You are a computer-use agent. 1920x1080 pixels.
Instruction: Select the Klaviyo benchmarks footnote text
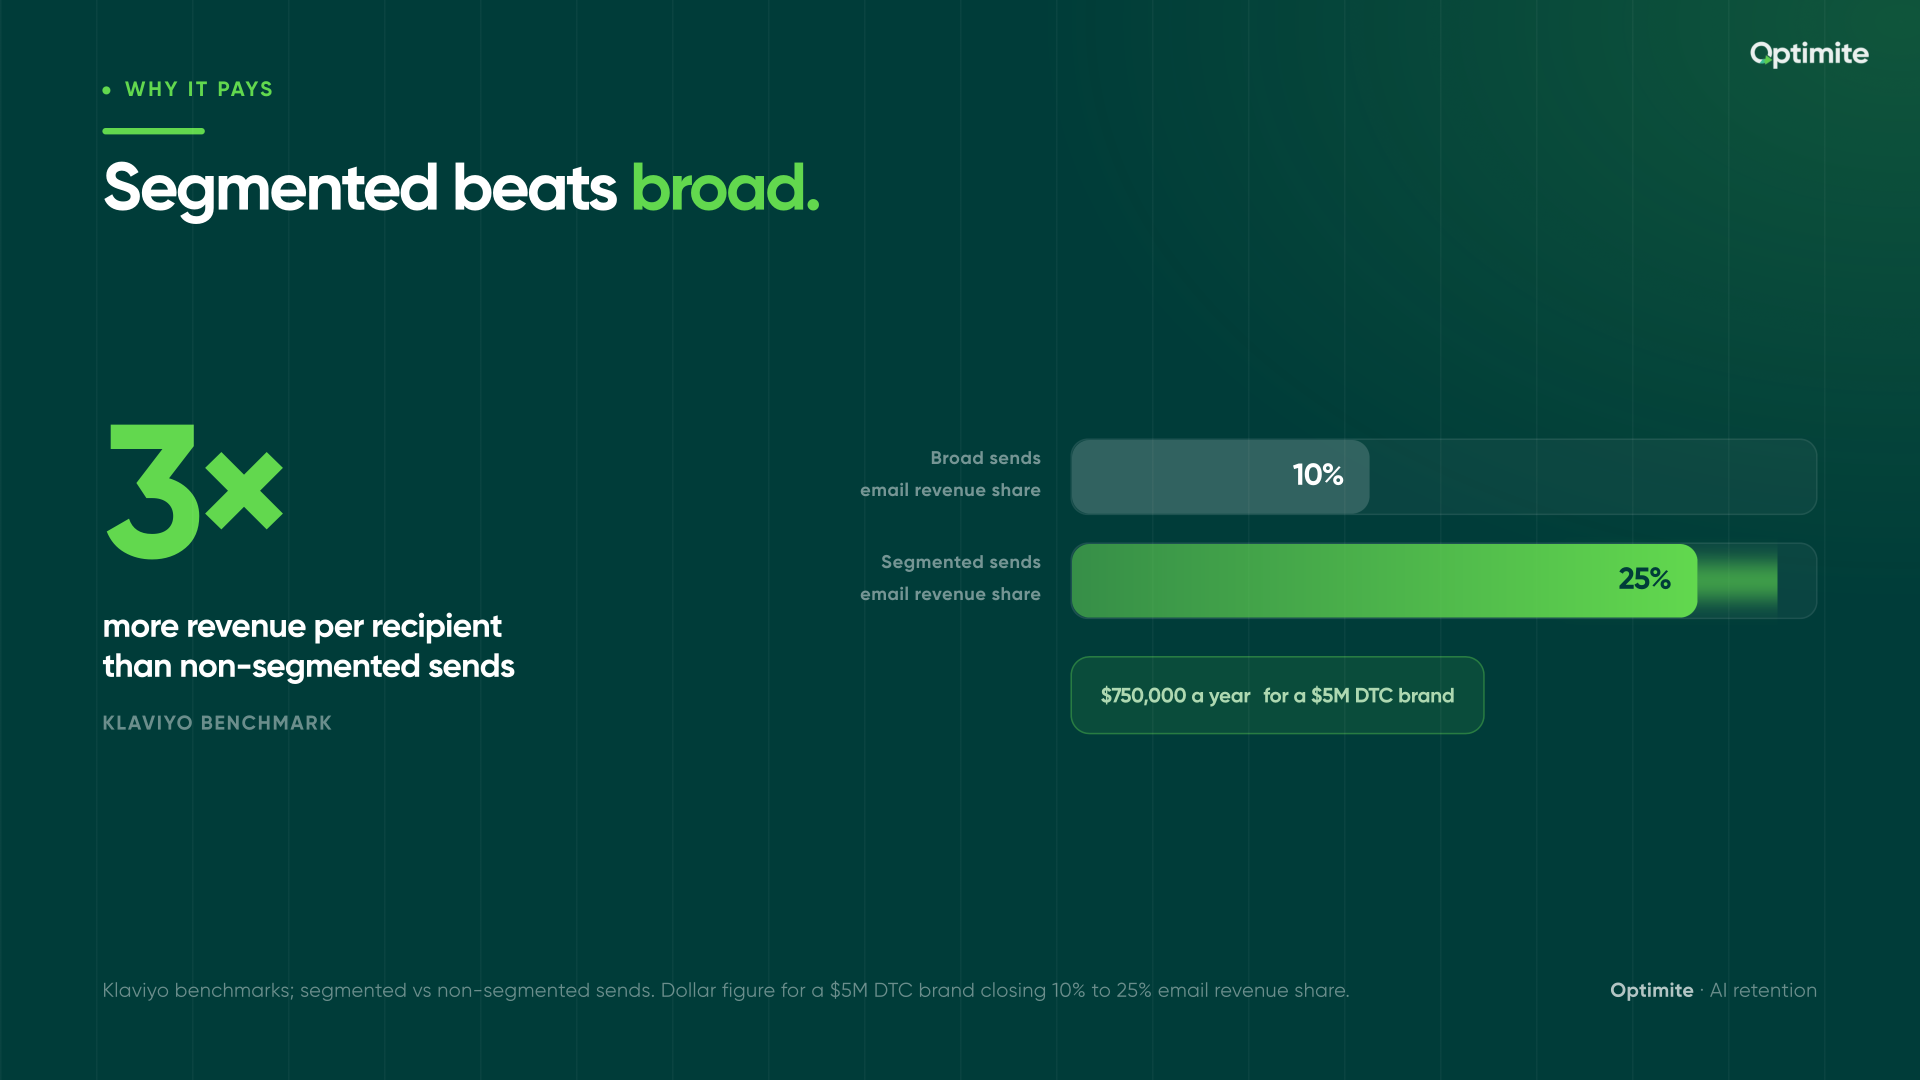(x=726, y=990)
